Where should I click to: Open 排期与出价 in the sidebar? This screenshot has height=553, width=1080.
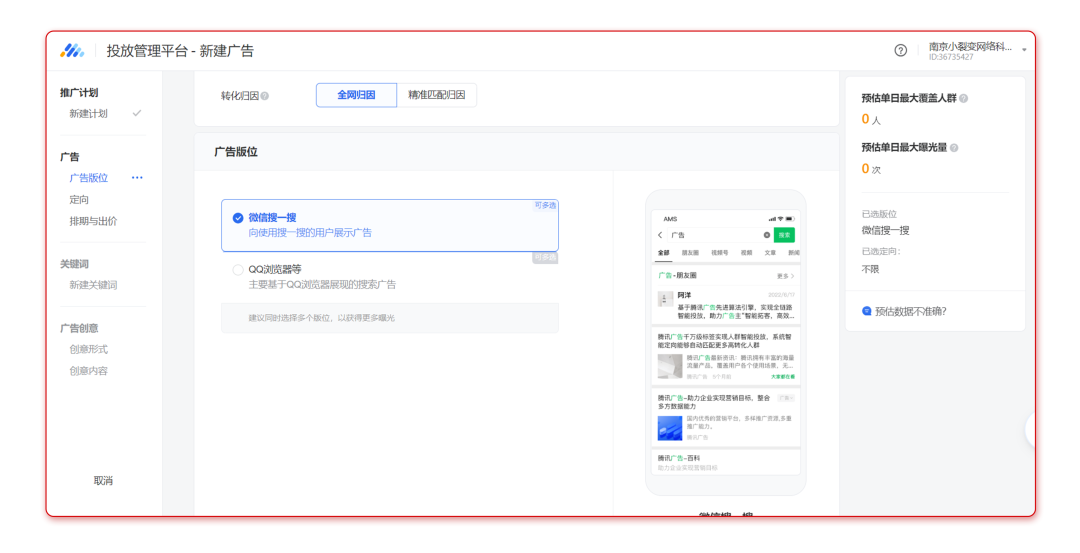pos(93,221)
